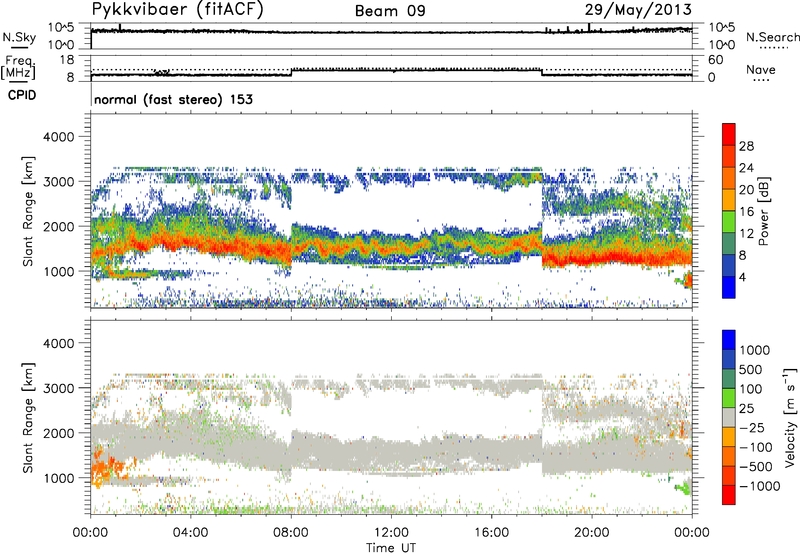Screen dimensions: 800x554
Task: Click the 'CPID' row label
Action: pyautogui.click(x=22, y=95)
